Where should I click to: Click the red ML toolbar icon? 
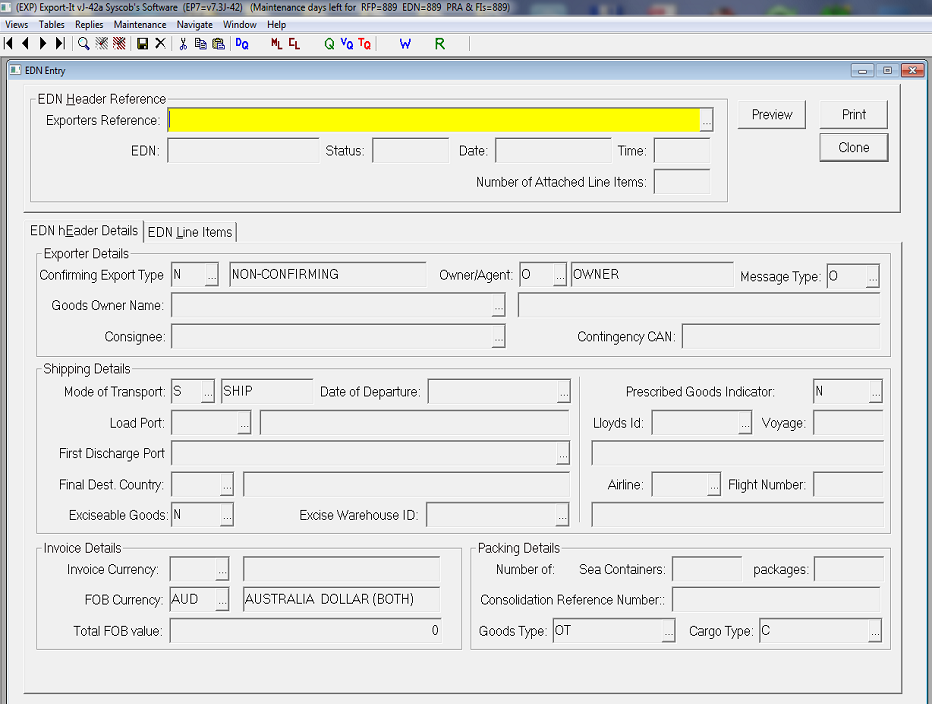(x=277, y=44)
